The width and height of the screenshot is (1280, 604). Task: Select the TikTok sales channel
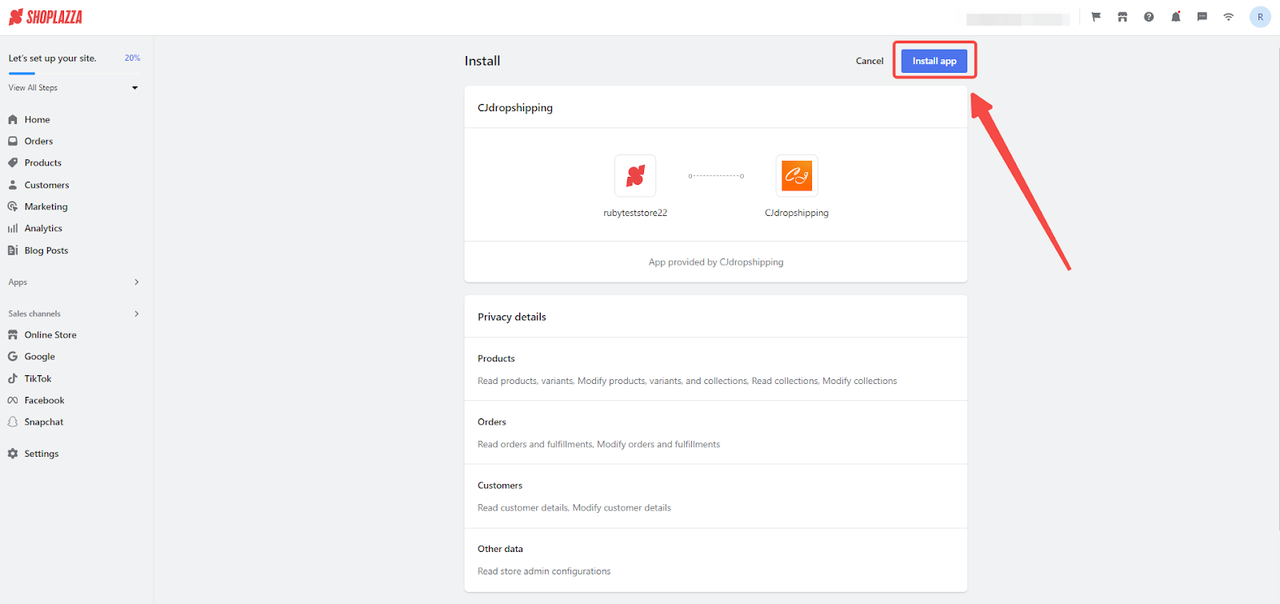point(37,379)
